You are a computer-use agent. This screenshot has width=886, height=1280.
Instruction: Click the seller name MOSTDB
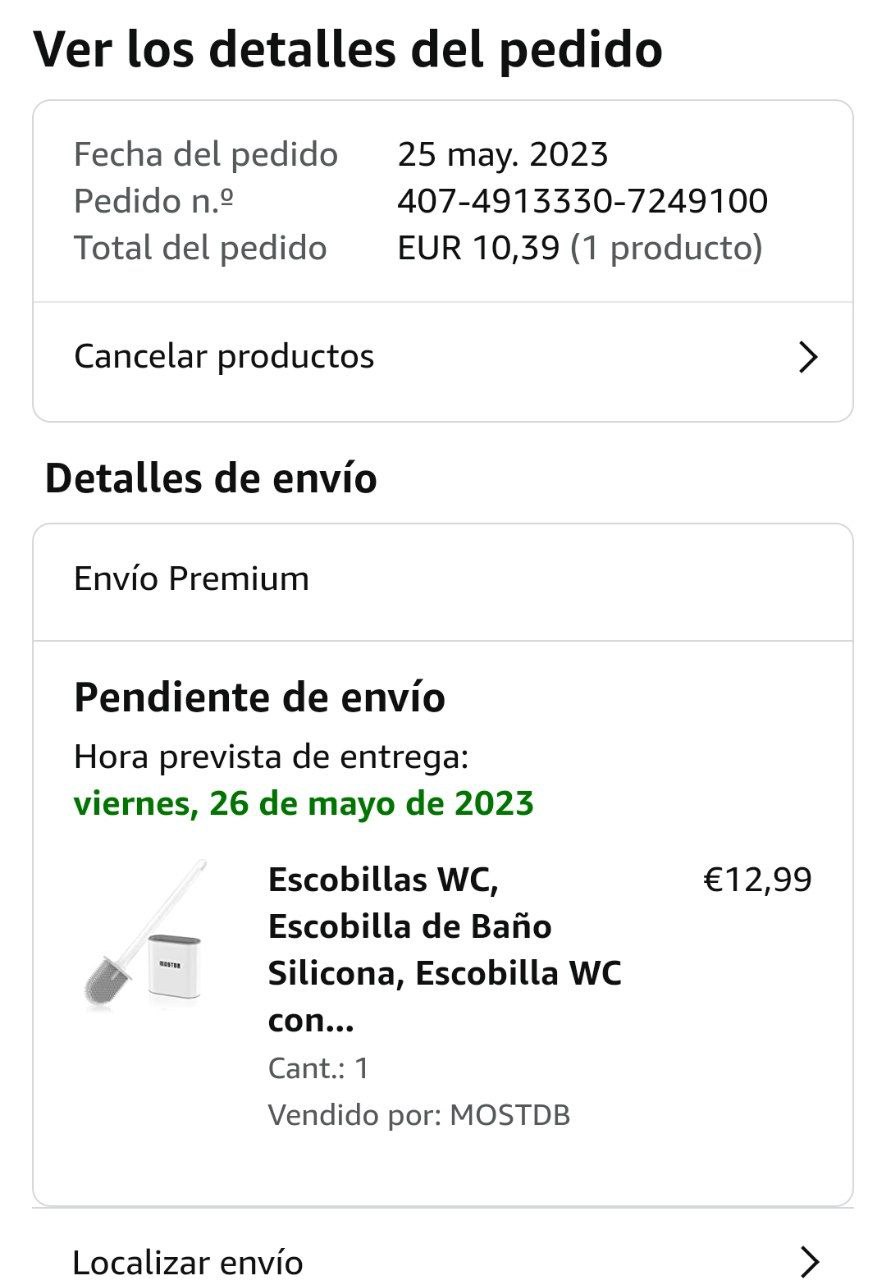[x=510, y=1115]
